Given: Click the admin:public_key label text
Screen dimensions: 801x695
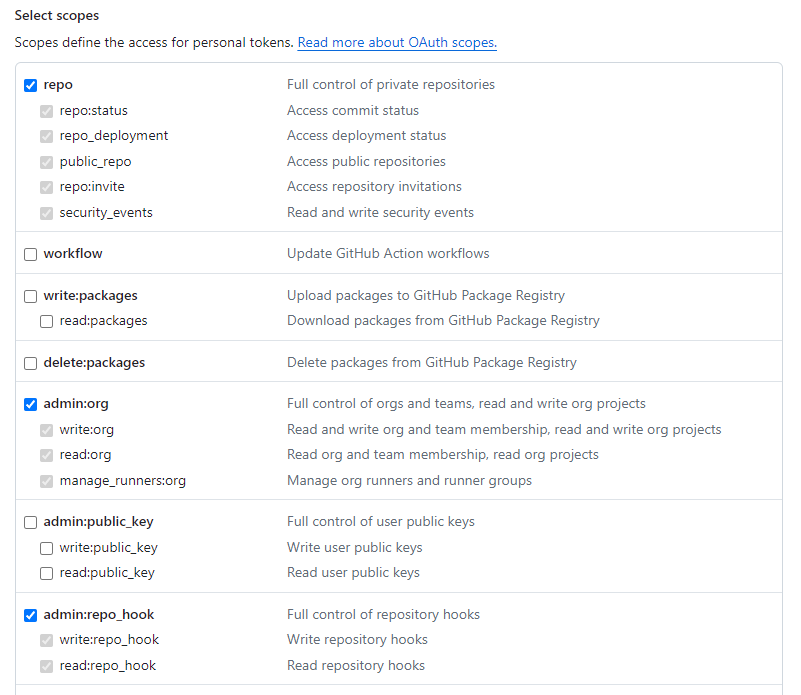Looking at the screenshot, I should (99, 522).
